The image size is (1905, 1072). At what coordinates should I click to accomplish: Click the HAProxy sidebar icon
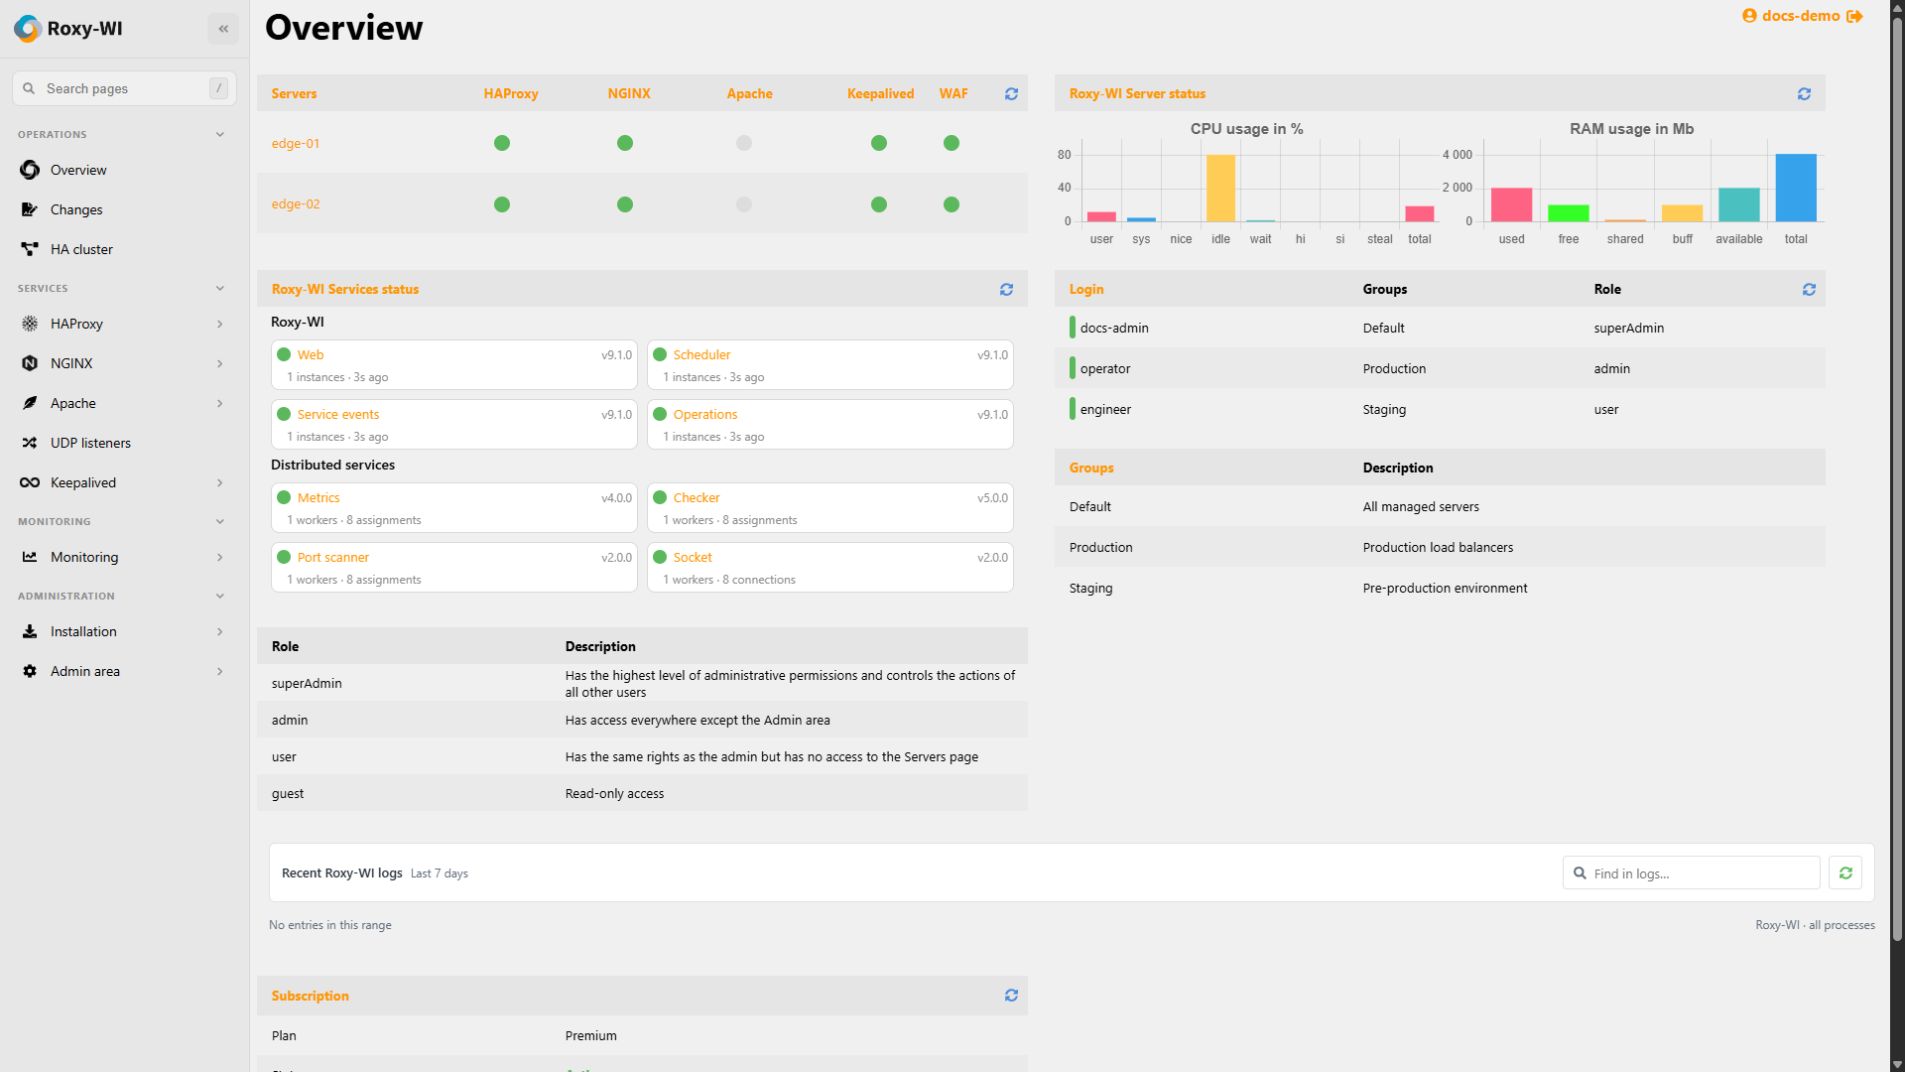point(30,324)
